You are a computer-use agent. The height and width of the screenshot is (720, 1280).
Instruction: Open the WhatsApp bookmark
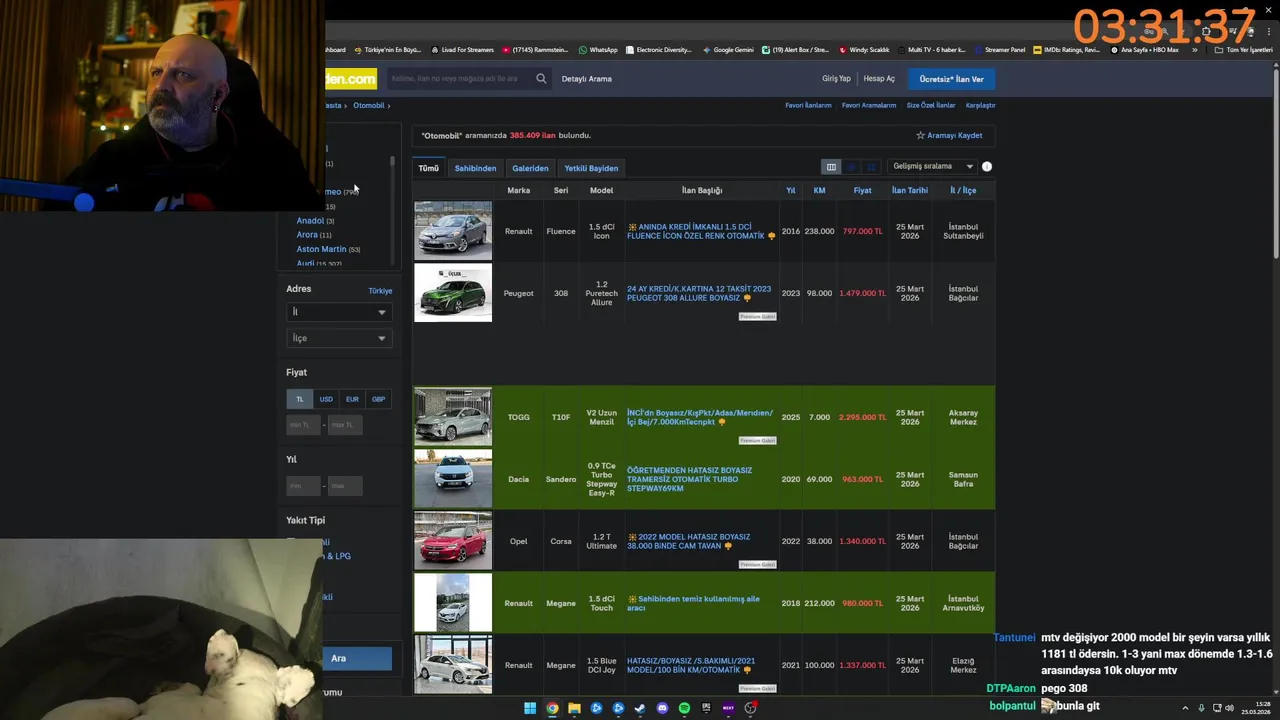pos(598,50)
